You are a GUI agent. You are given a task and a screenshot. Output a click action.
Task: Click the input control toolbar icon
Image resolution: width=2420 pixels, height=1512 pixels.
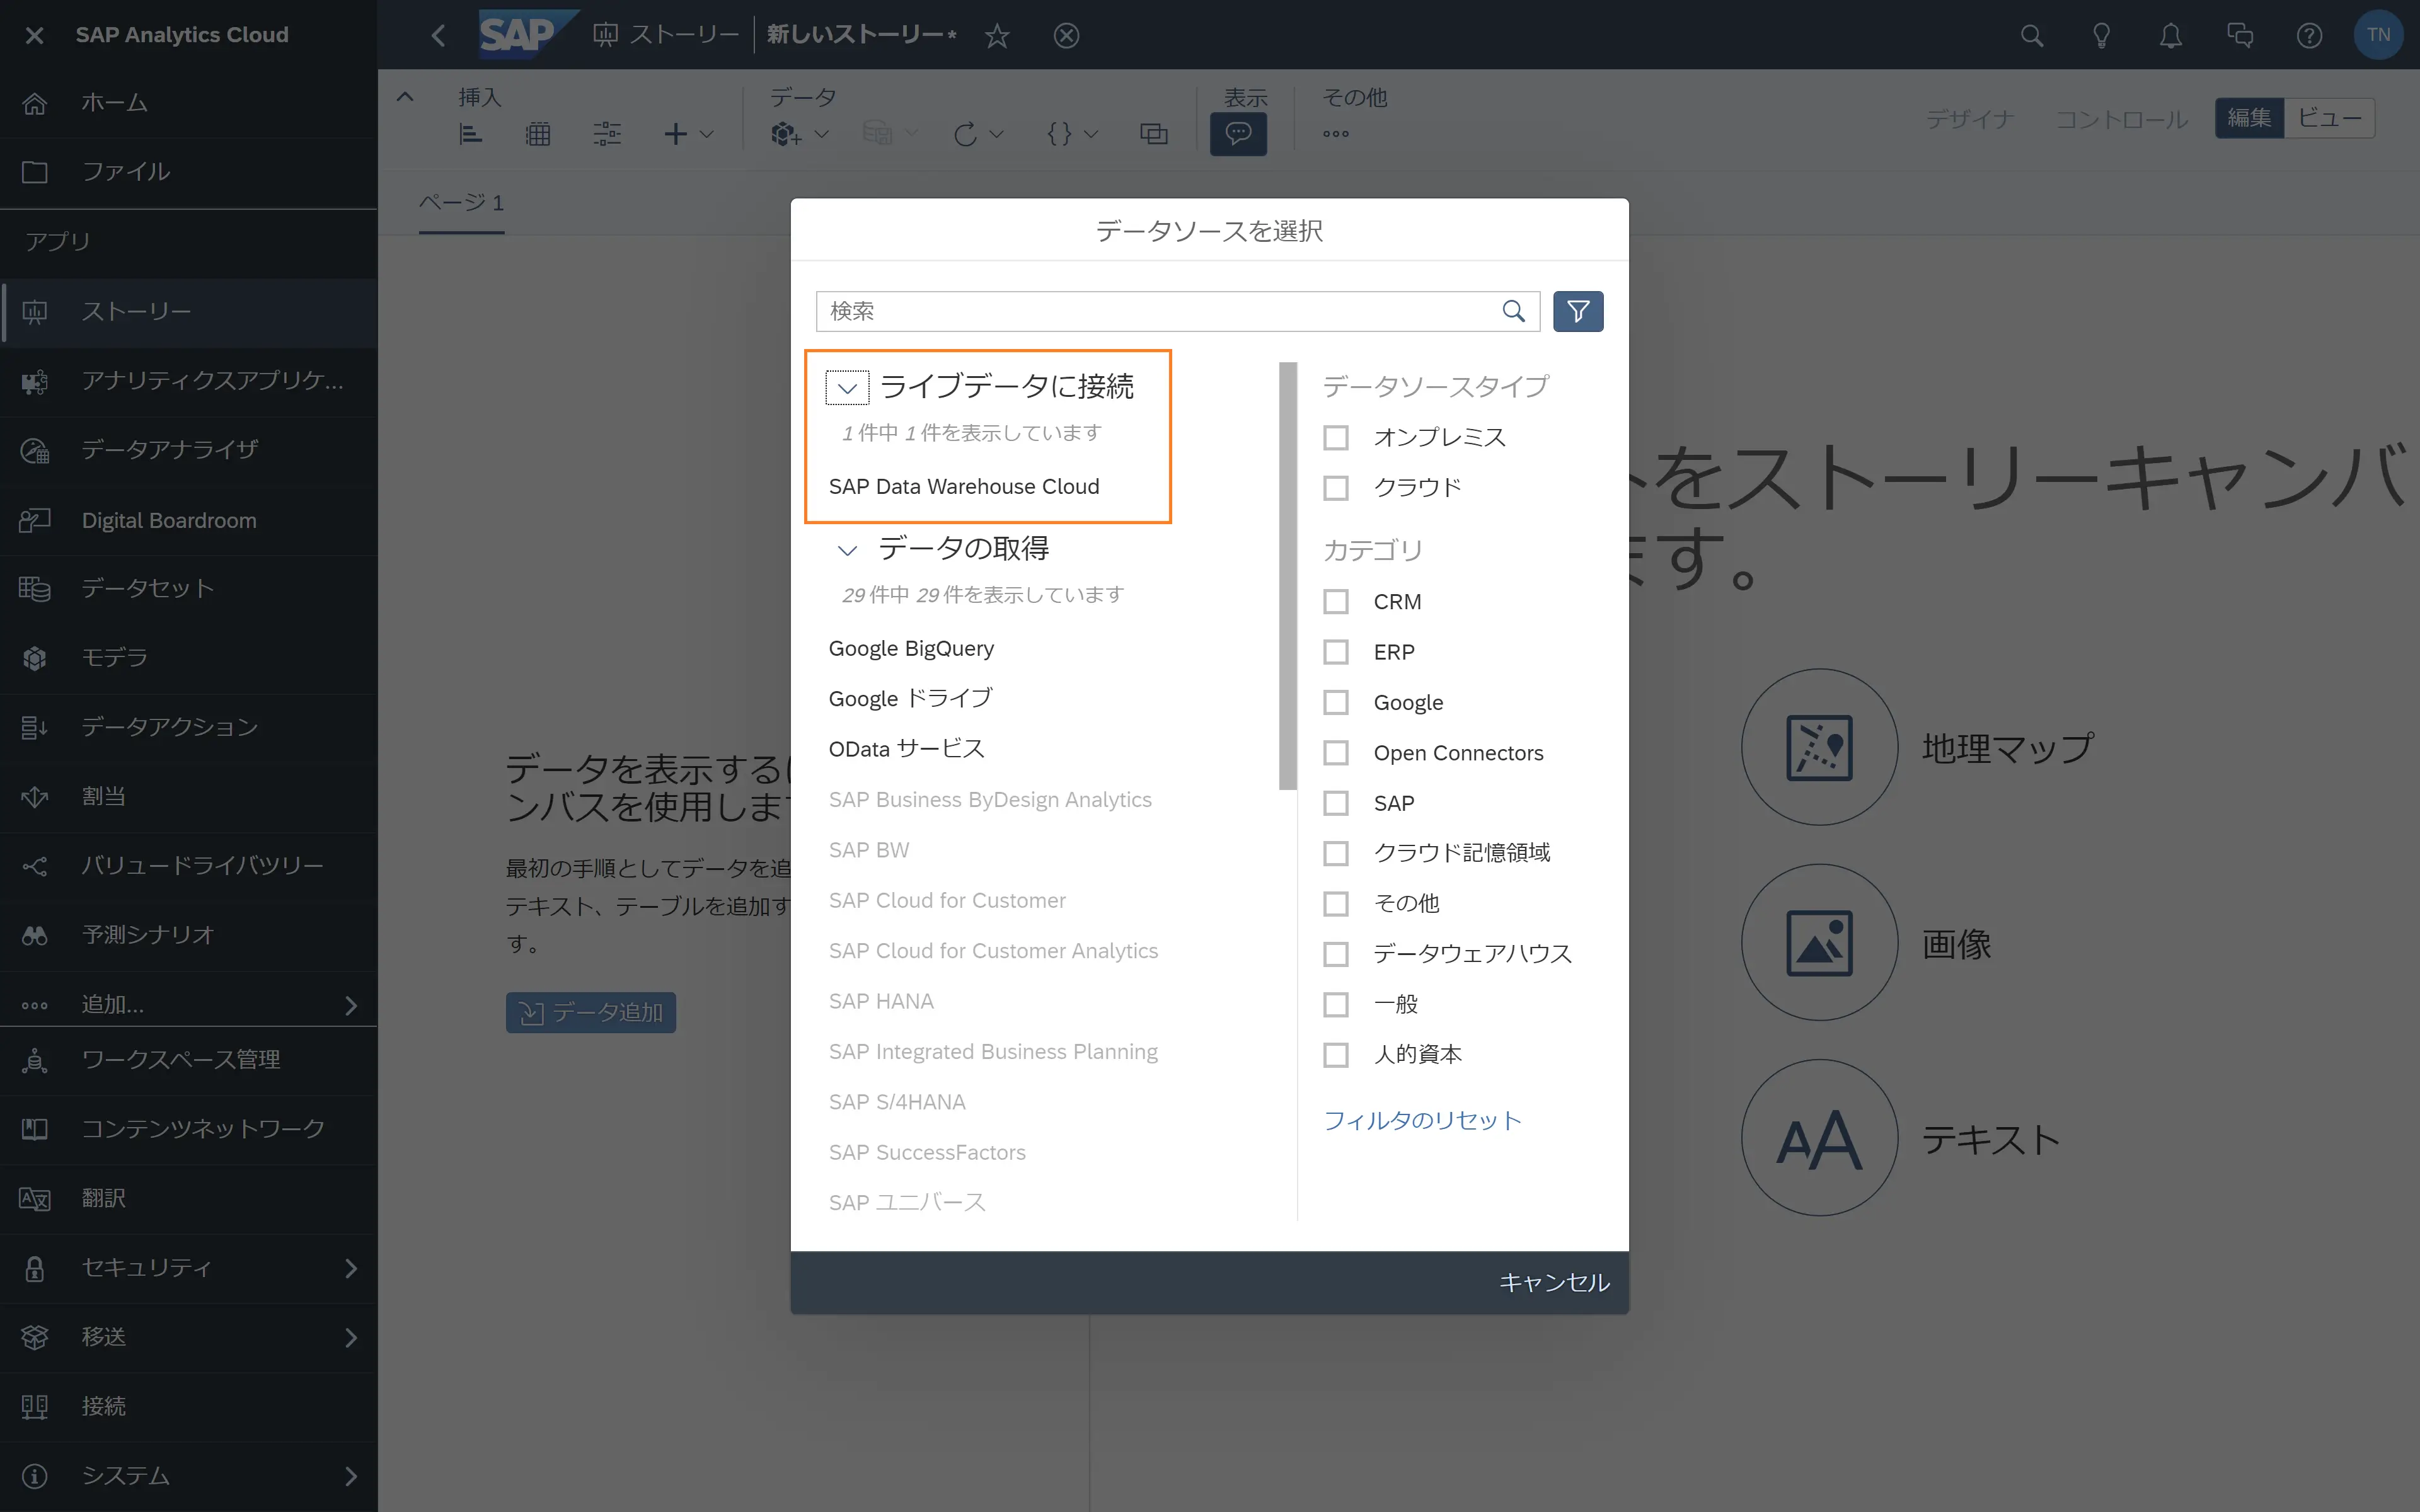pos(607,134)
